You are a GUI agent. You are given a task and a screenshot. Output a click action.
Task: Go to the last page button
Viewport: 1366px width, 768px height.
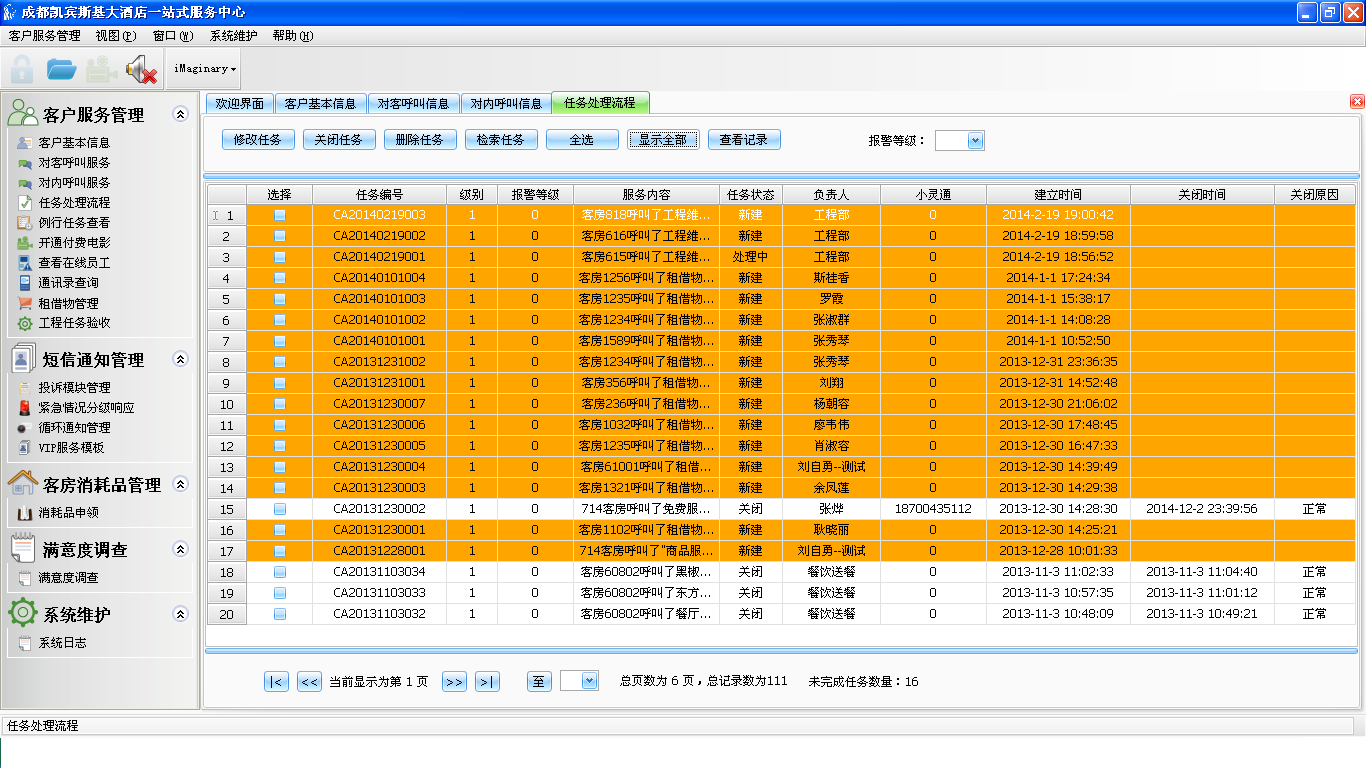[487, 682]
